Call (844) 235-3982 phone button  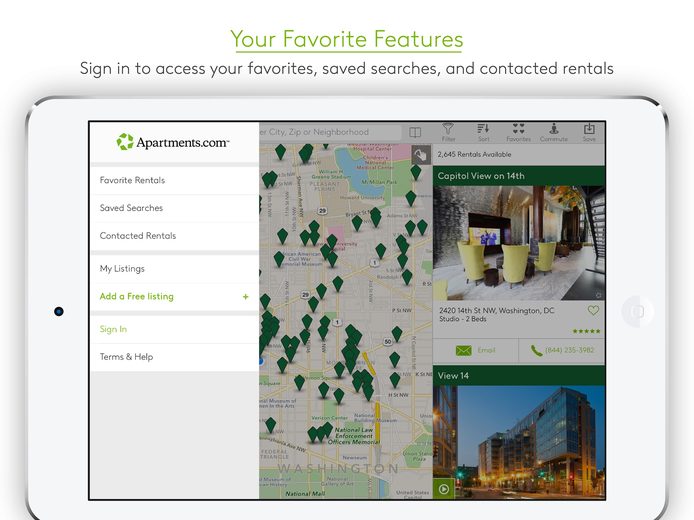point(562,351)
